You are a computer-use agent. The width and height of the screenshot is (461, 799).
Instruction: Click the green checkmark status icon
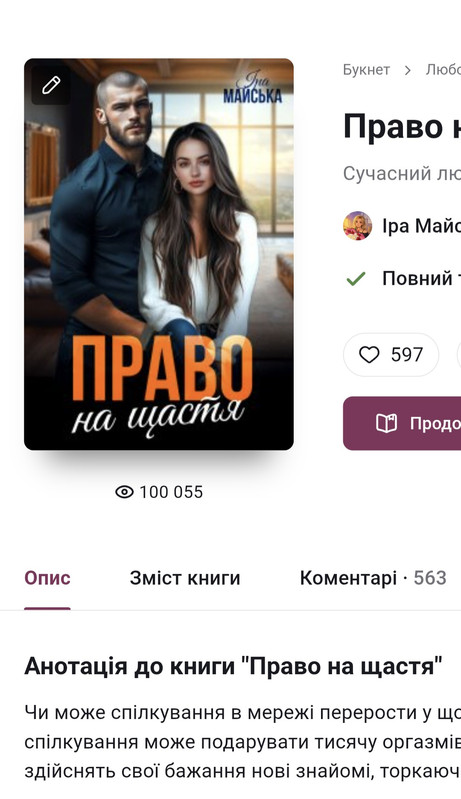point(356,278)
